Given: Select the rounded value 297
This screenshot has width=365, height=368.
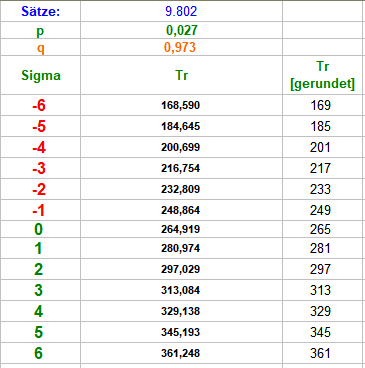Looking at the screenshot, I should (322, 269).
